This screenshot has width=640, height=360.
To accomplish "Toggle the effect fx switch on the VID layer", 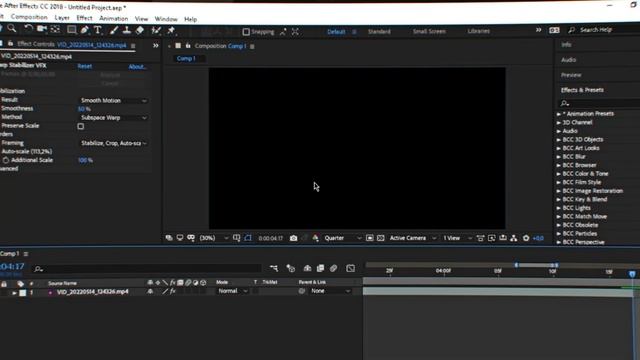I will click(173, 291).
